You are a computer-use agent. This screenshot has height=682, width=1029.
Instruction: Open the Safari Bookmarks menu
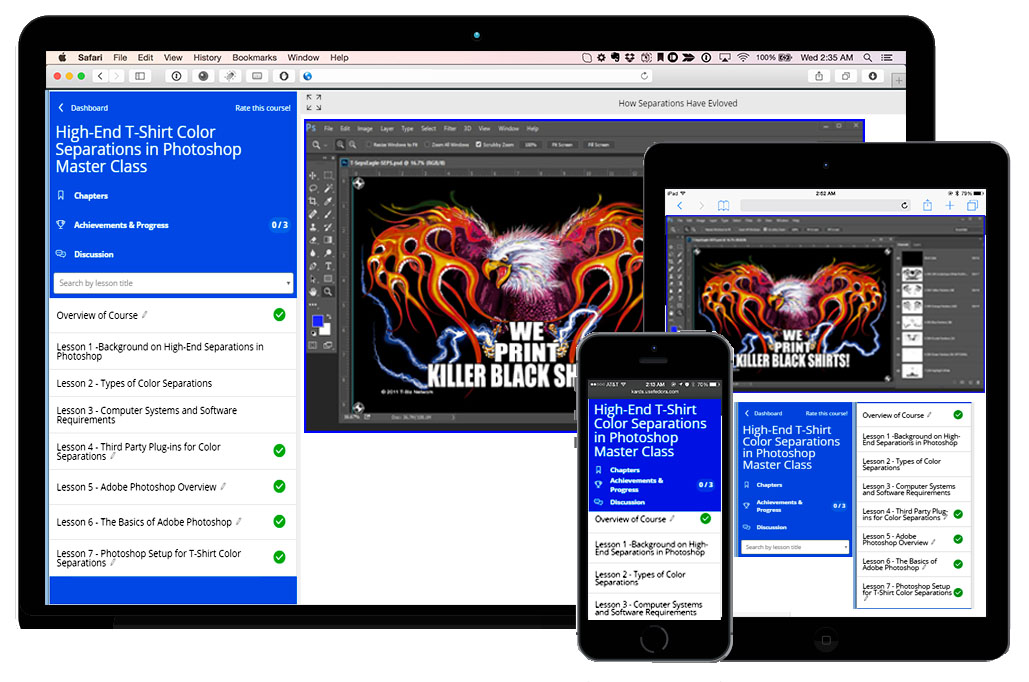coord(255,58)
